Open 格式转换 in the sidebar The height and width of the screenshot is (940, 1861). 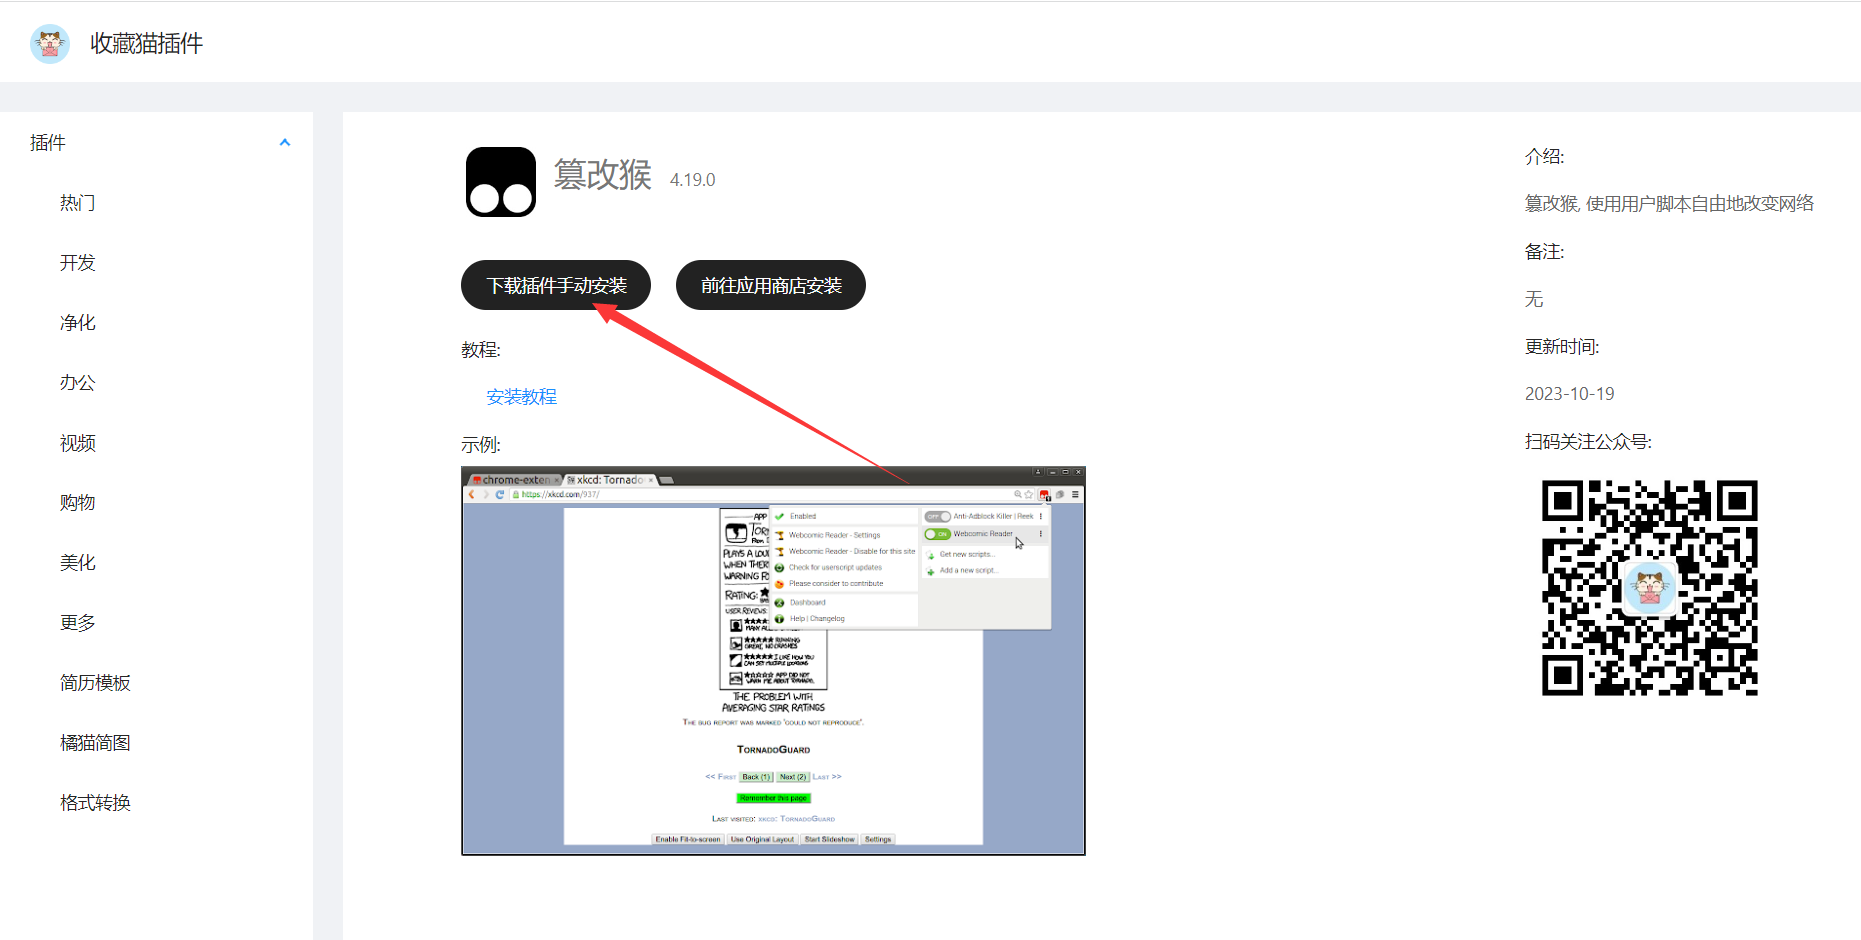pos(95,803)
